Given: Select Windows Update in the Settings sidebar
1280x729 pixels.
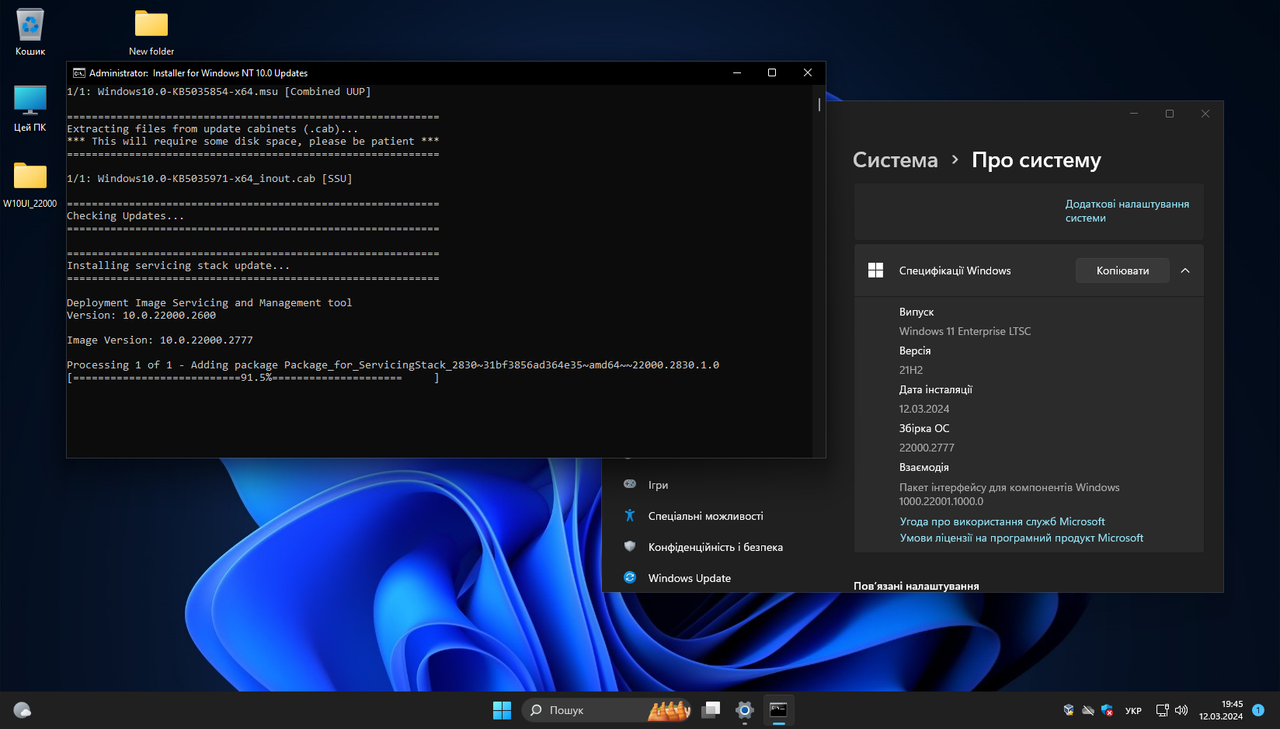Looking at the screenshot, I should (689, 578).
